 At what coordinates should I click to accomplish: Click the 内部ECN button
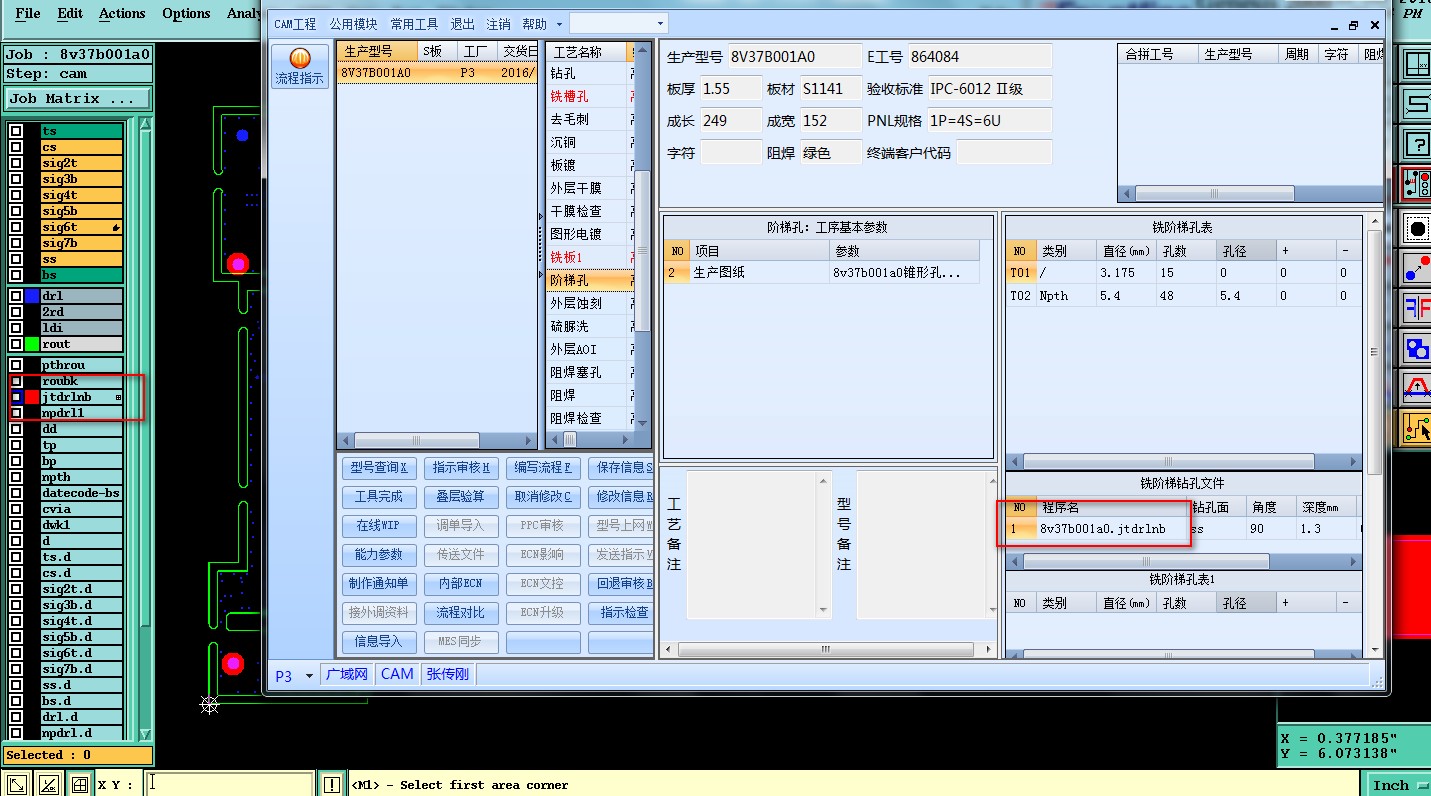coord(461,583)
